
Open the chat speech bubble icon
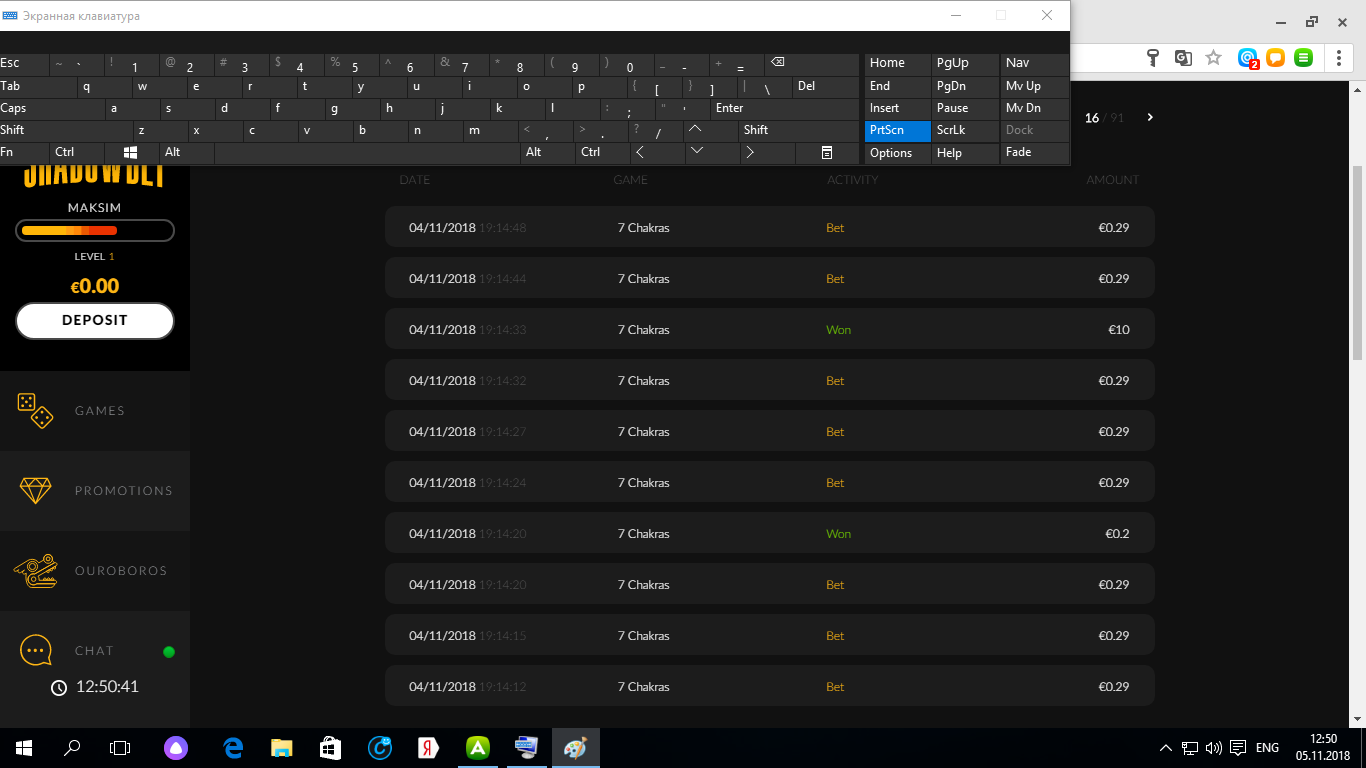point(36,651)
